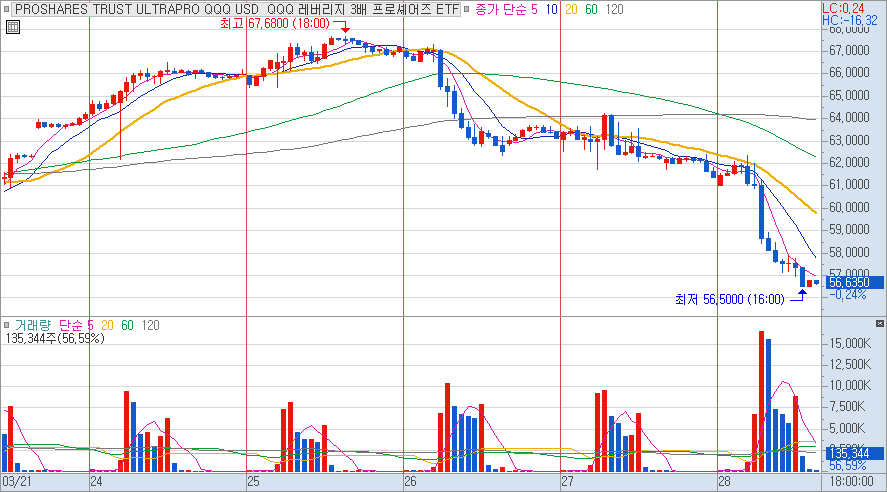Click the 18:00:00 time display
The width and height of the screenshot is (887, 492).
point(851,482)
